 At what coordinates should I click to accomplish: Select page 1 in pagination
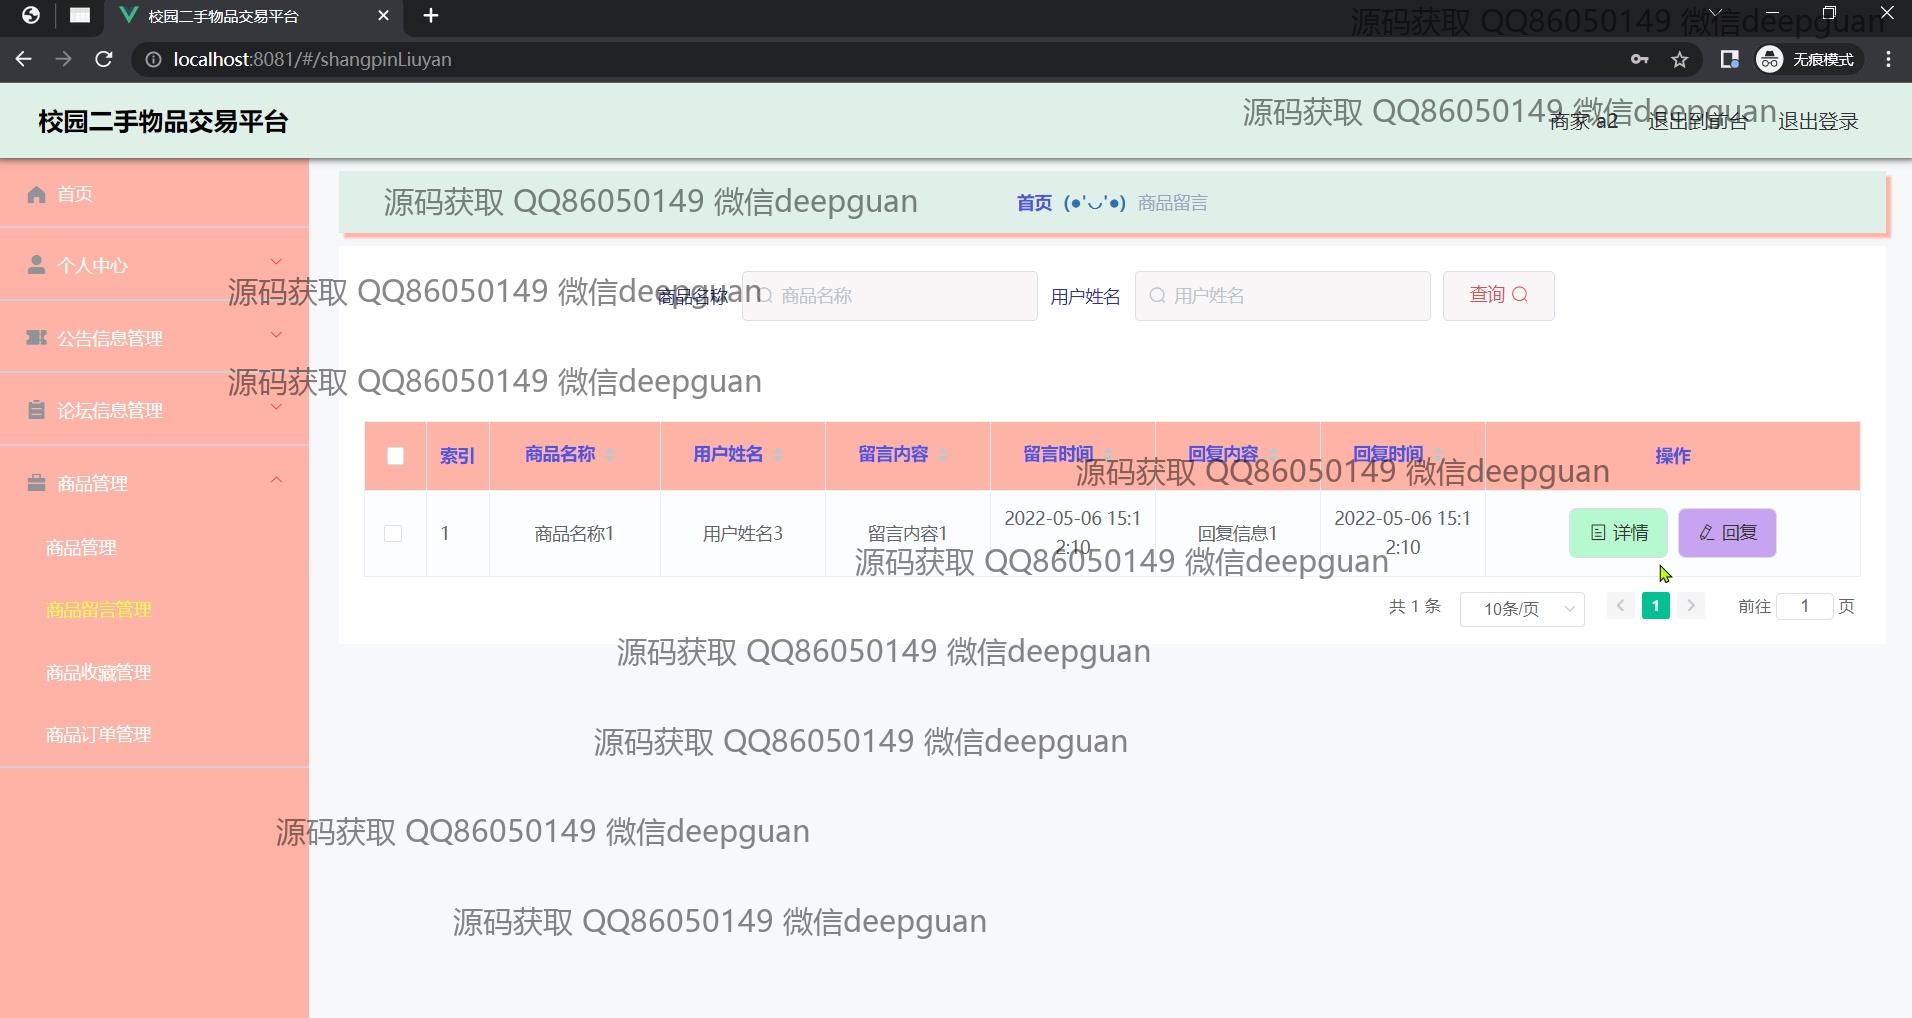tap(1655, 606)
